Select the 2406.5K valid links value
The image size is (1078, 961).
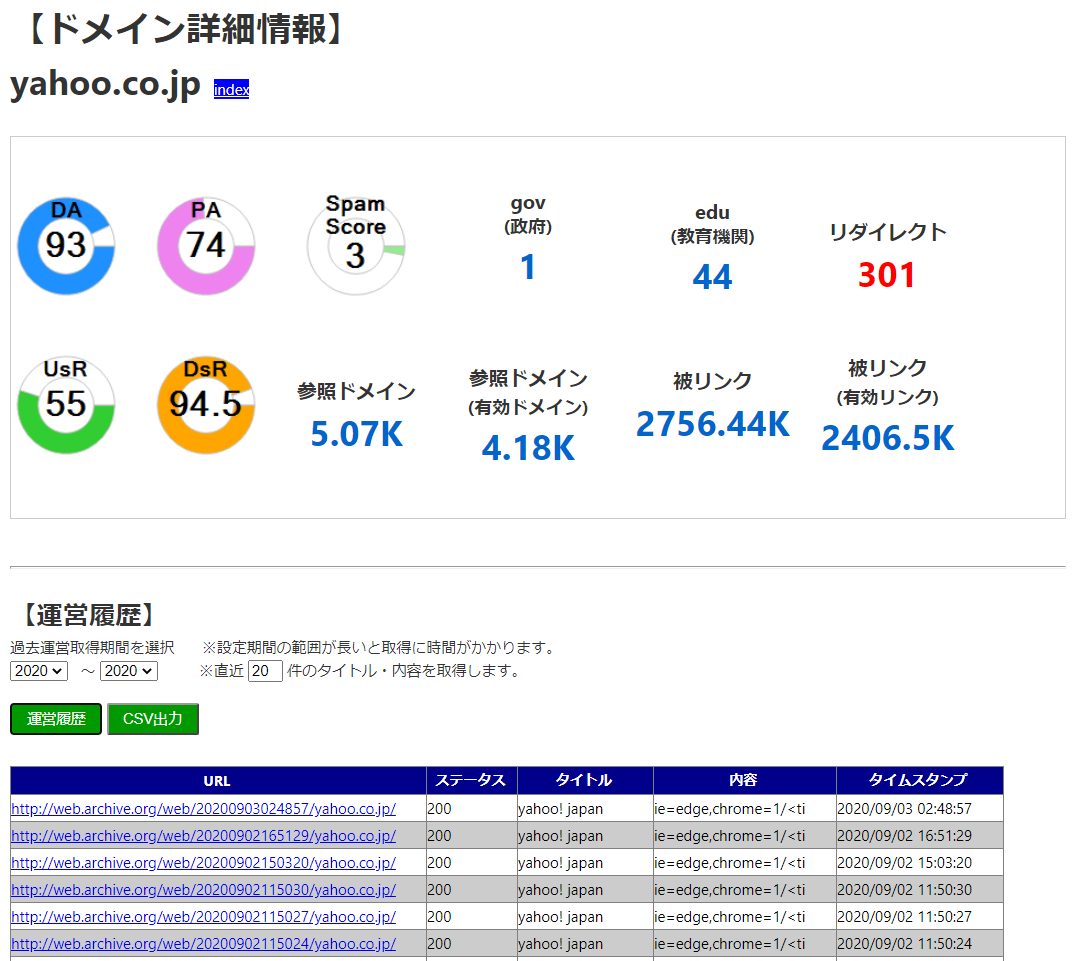click(888, 438)
